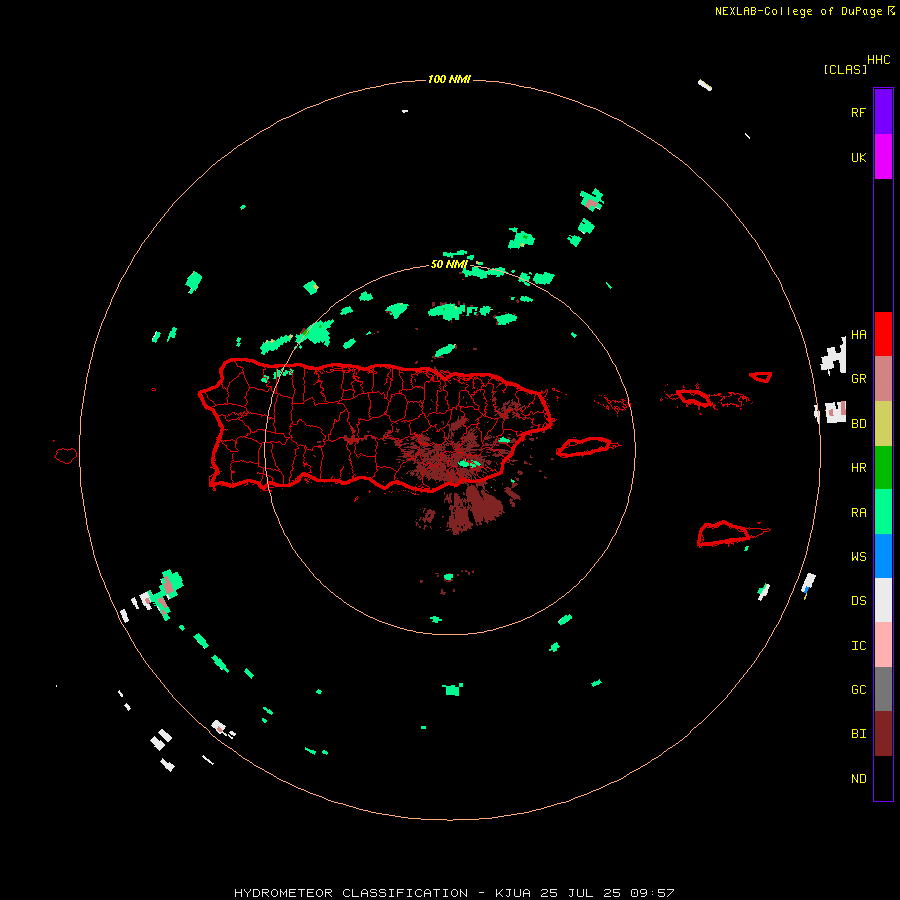Click the UK legend label

coord(858,157)
